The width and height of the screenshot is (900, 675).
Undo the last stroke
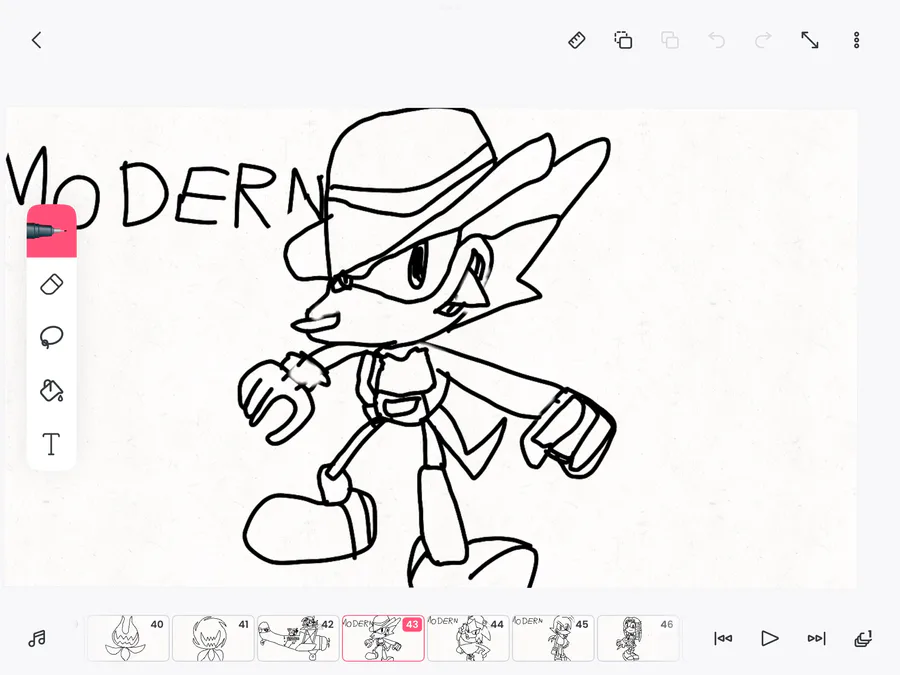[x=716, y=40]
